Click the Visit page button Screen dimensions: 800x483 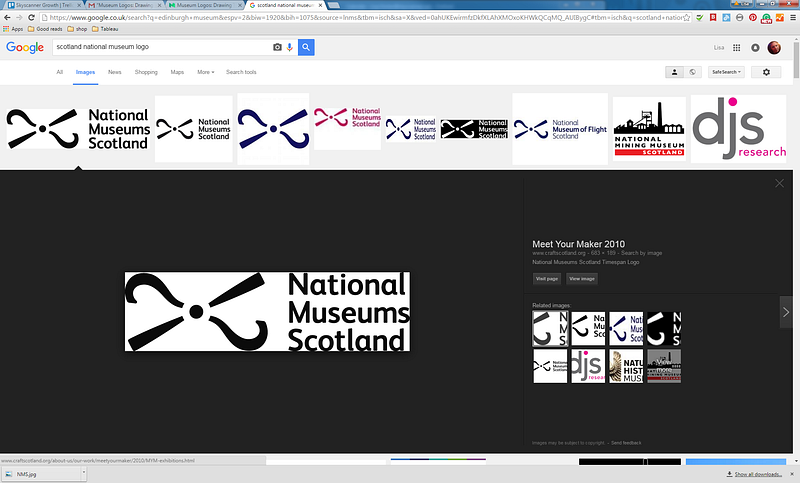(x=547, y=278)
